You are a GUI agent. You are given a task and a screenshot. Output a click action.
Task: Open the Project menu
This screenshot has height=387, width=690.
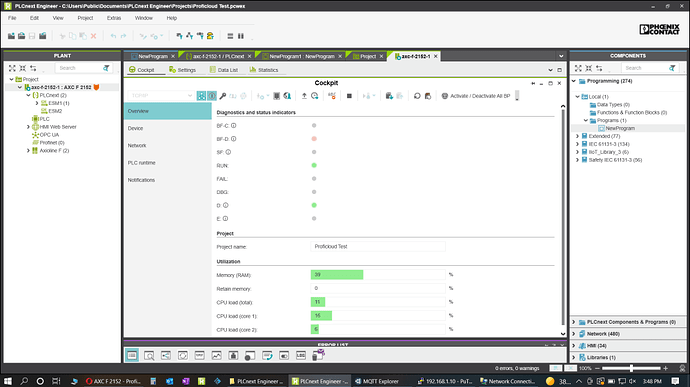point(85,18)
